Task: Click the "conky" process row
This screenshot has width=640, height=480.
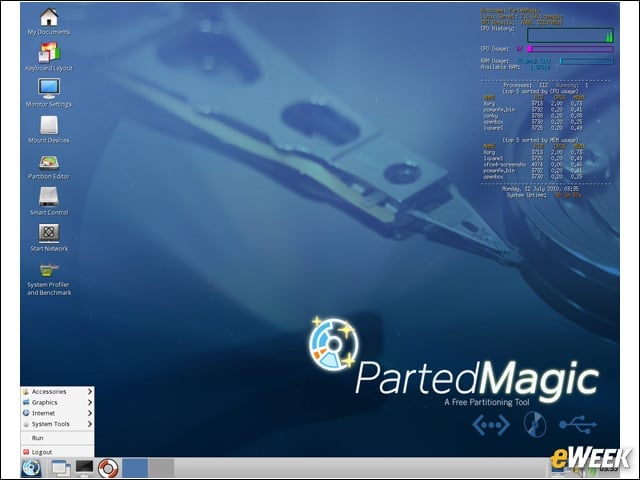Action: tap(533, 116)
